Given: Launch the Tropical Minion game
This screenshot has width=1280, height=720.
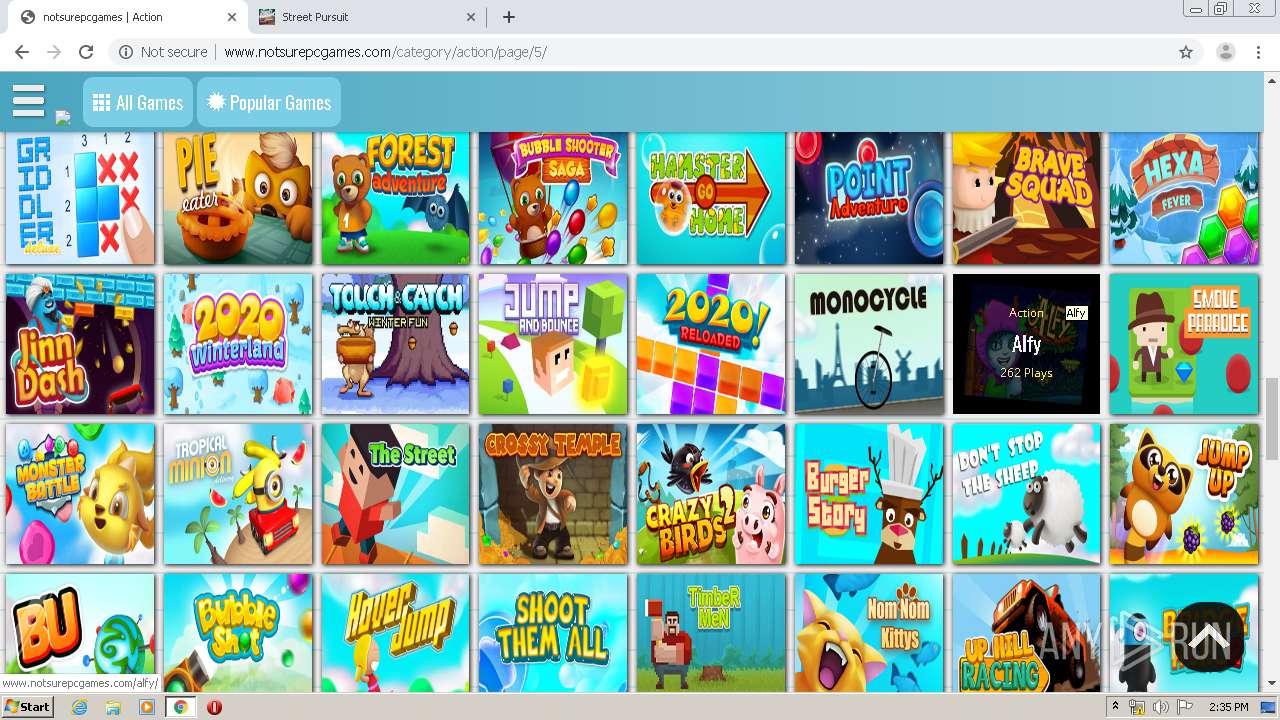Looking at the screenshot, I should (238, 494).
